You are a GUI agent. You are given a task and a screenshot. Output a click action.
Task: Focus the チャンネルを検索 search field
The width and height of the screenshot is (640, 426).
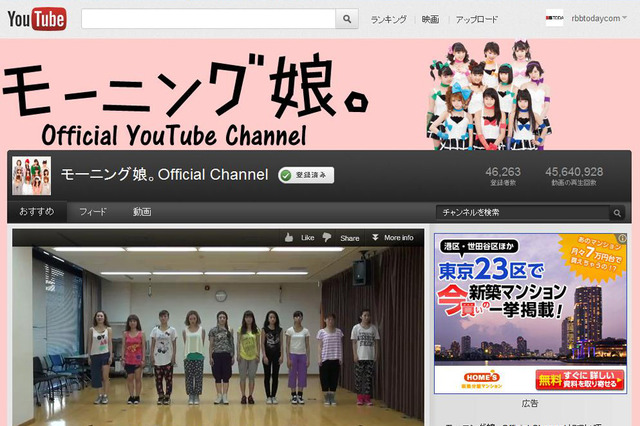pyautogui.click(x=522, y=213)
